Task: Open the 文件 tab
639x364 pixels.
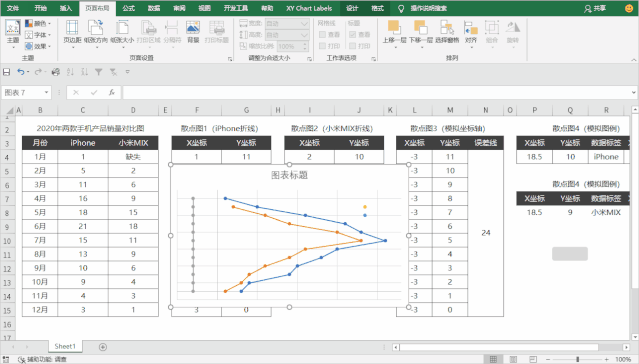Action: [13, 8]
